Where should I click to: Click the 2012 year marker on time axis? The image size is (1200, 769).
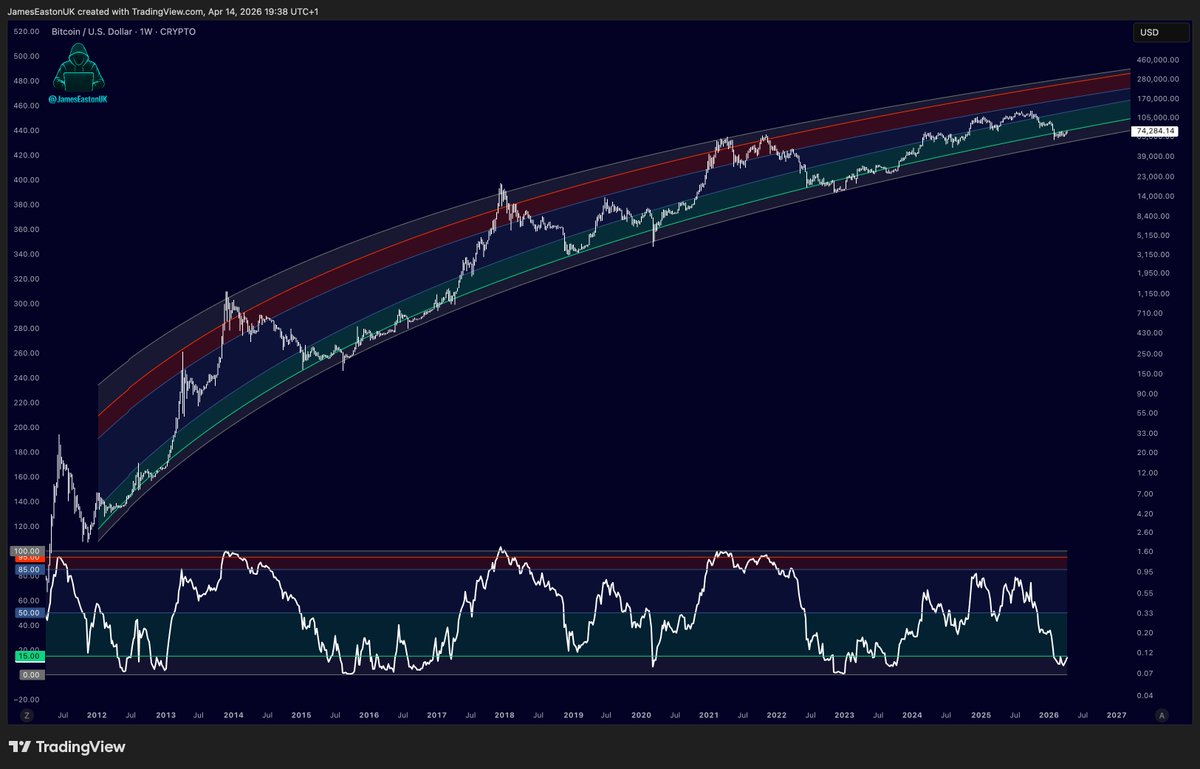[x=97, y=716]
